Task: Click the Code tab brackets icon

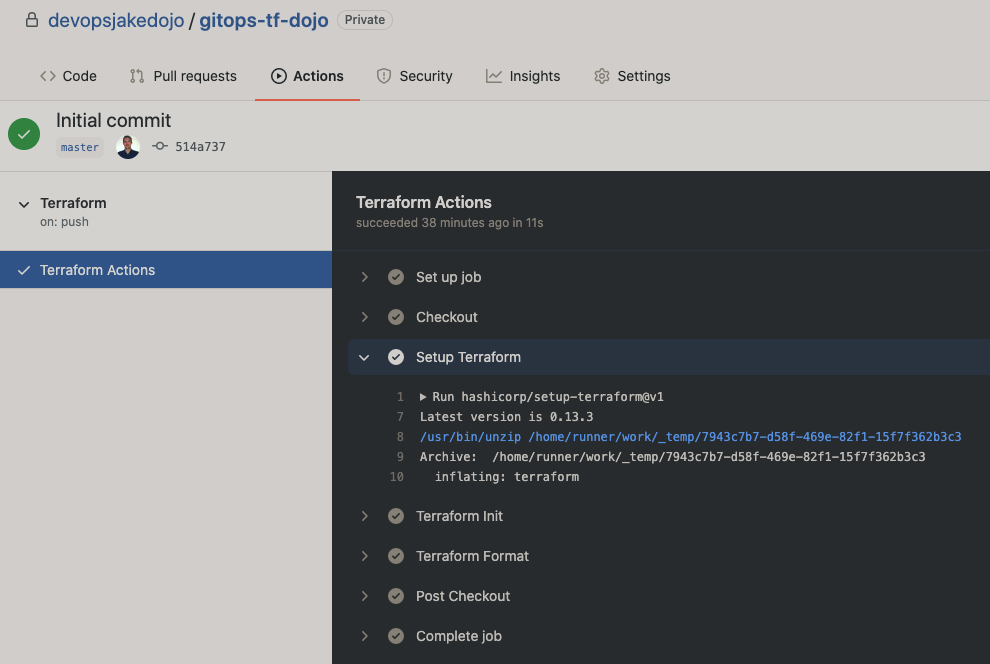Action: 48,76
